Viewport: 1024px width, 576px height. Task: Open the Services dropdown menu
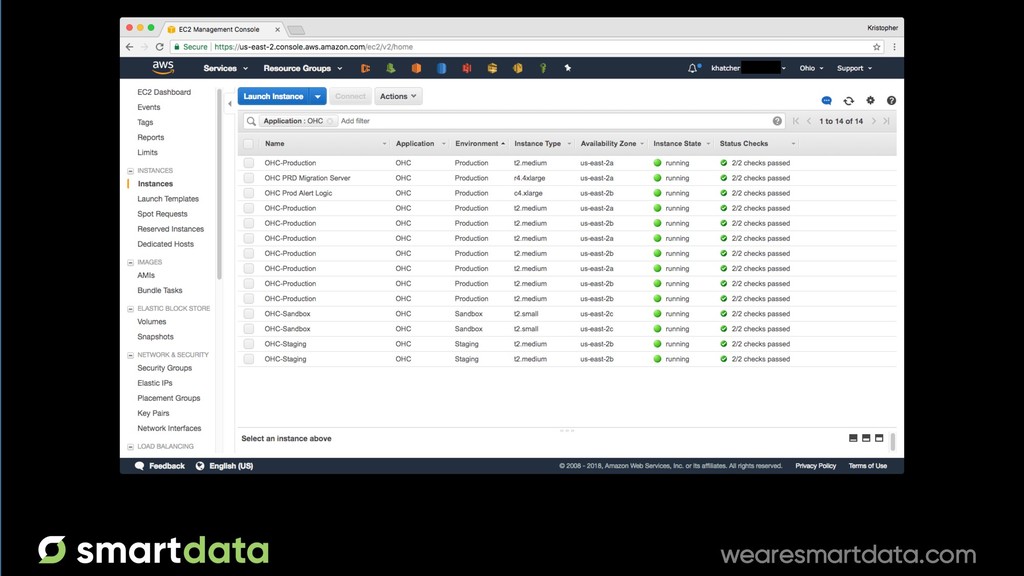(x=225, y=68)
